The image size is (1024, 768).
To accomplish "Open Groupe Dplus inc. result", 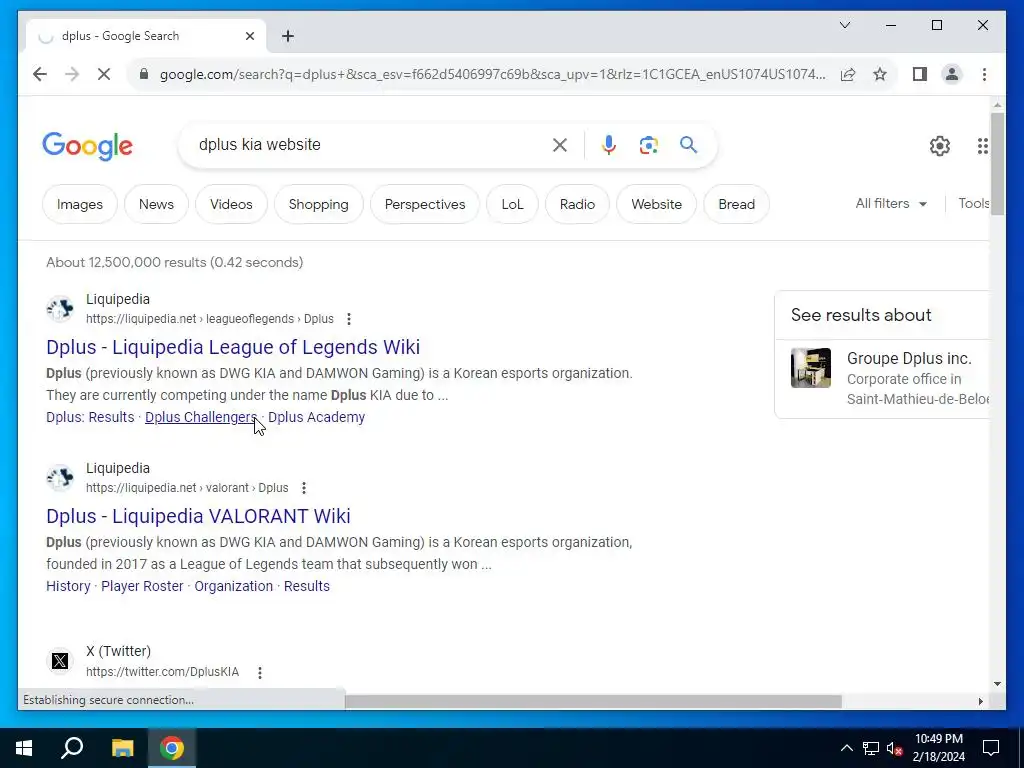I will tap(909, 359).
